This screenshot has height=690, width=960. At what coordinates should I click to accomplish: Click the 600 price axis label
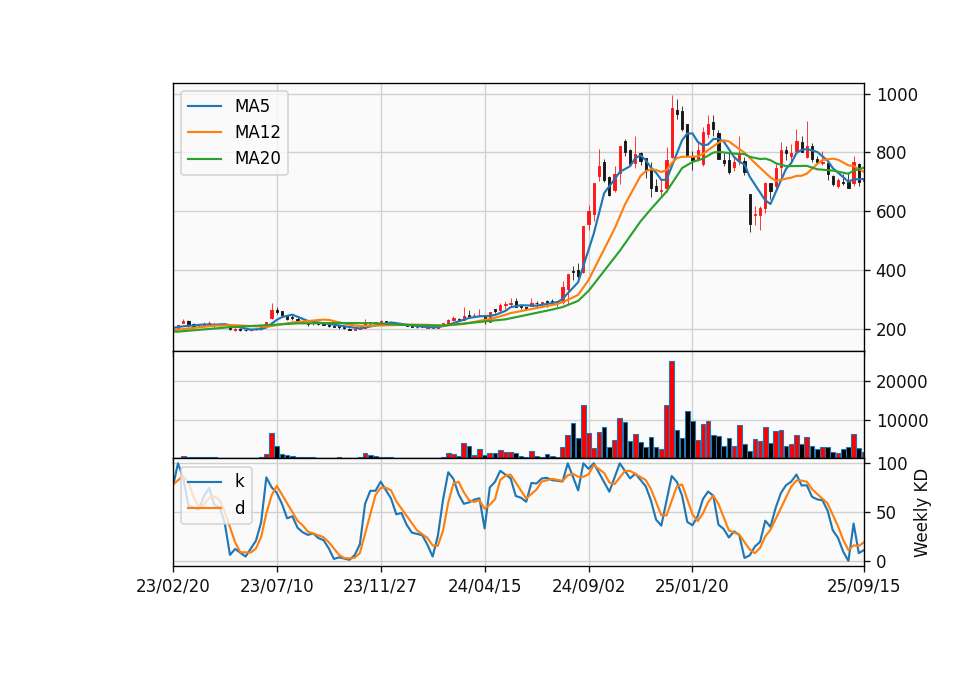[891, 212]
